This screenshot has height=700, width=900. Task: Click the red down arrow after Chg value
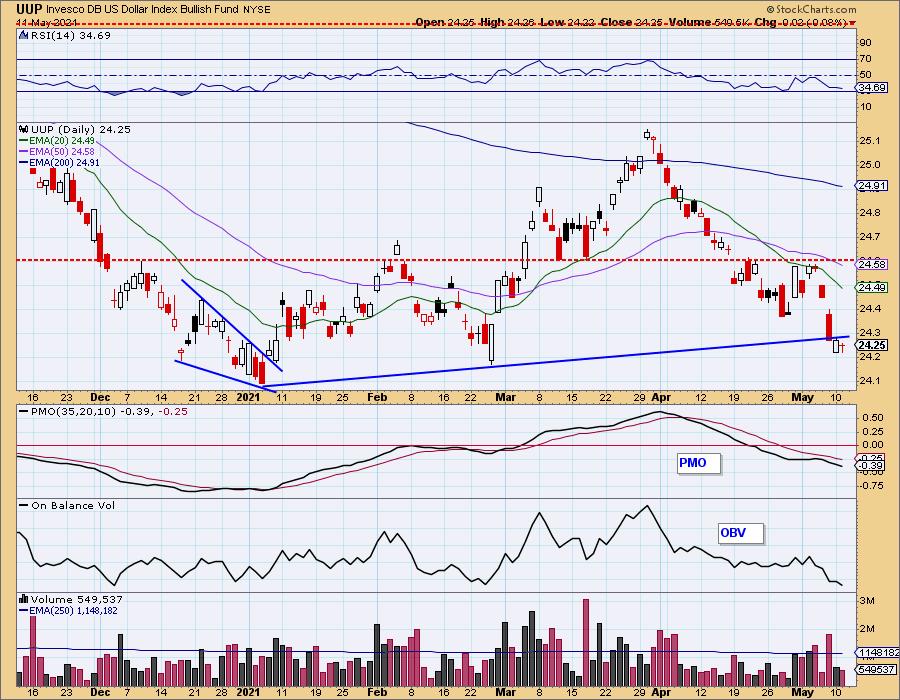[852, 22]
